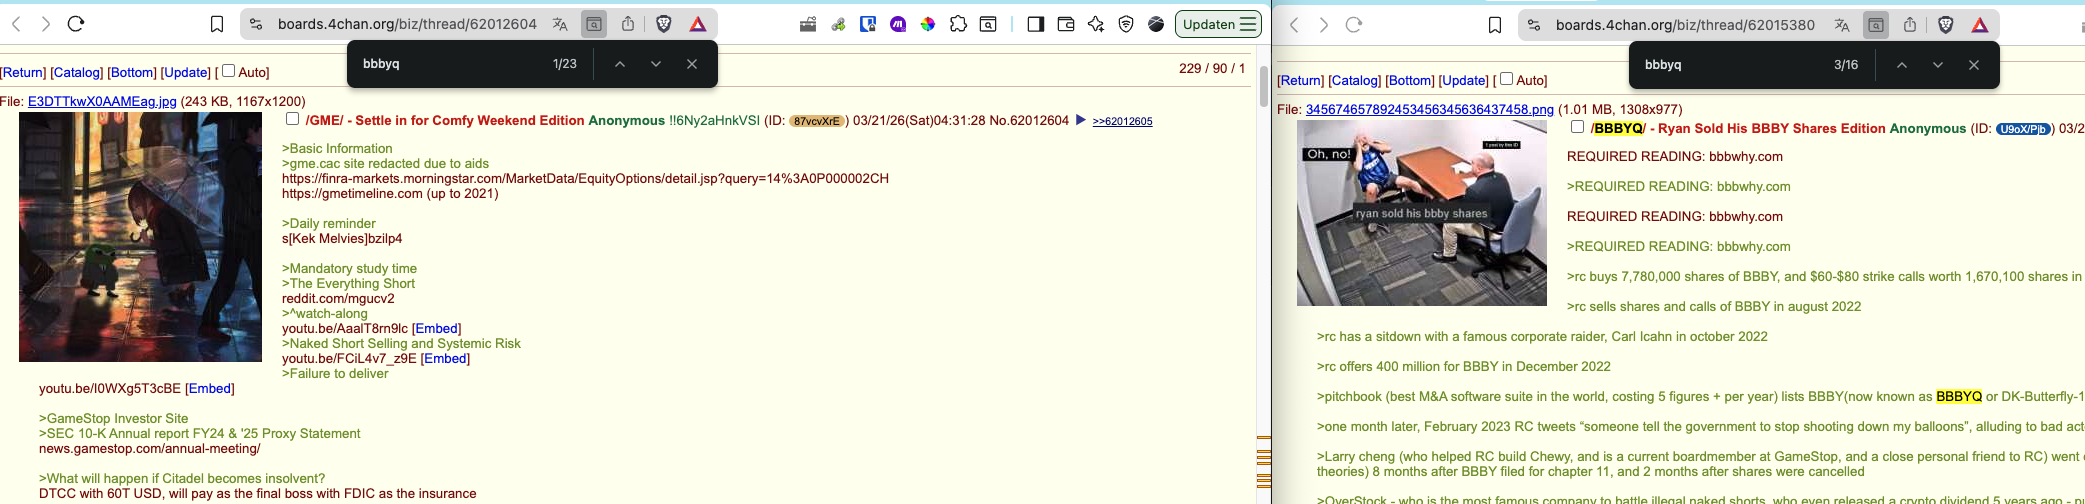2085x504 pixels.
Task: Click the left window vertical scrollbar thumb
Action: 1264,87
